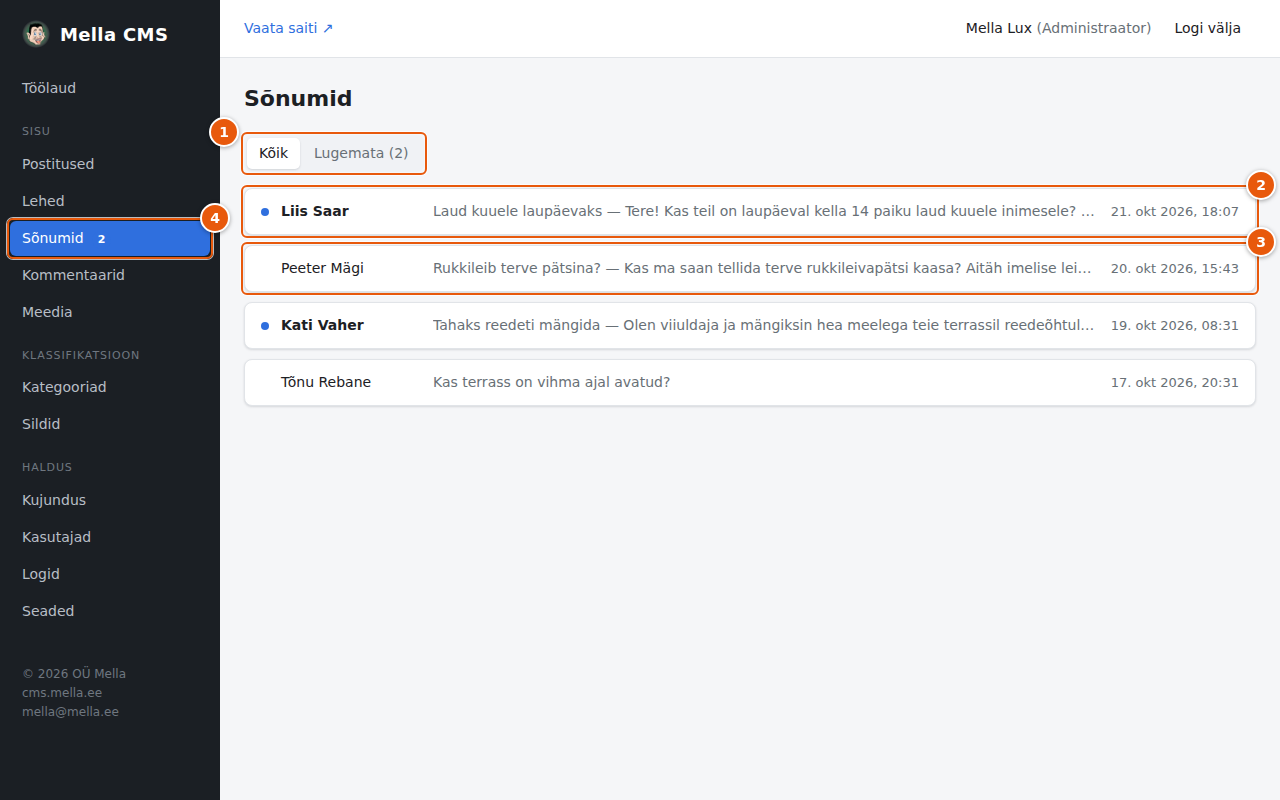This screenshot has height=800, width=1280.
Task: Select Sõnumid in the sidebar
Action: [x=110, y=238]
